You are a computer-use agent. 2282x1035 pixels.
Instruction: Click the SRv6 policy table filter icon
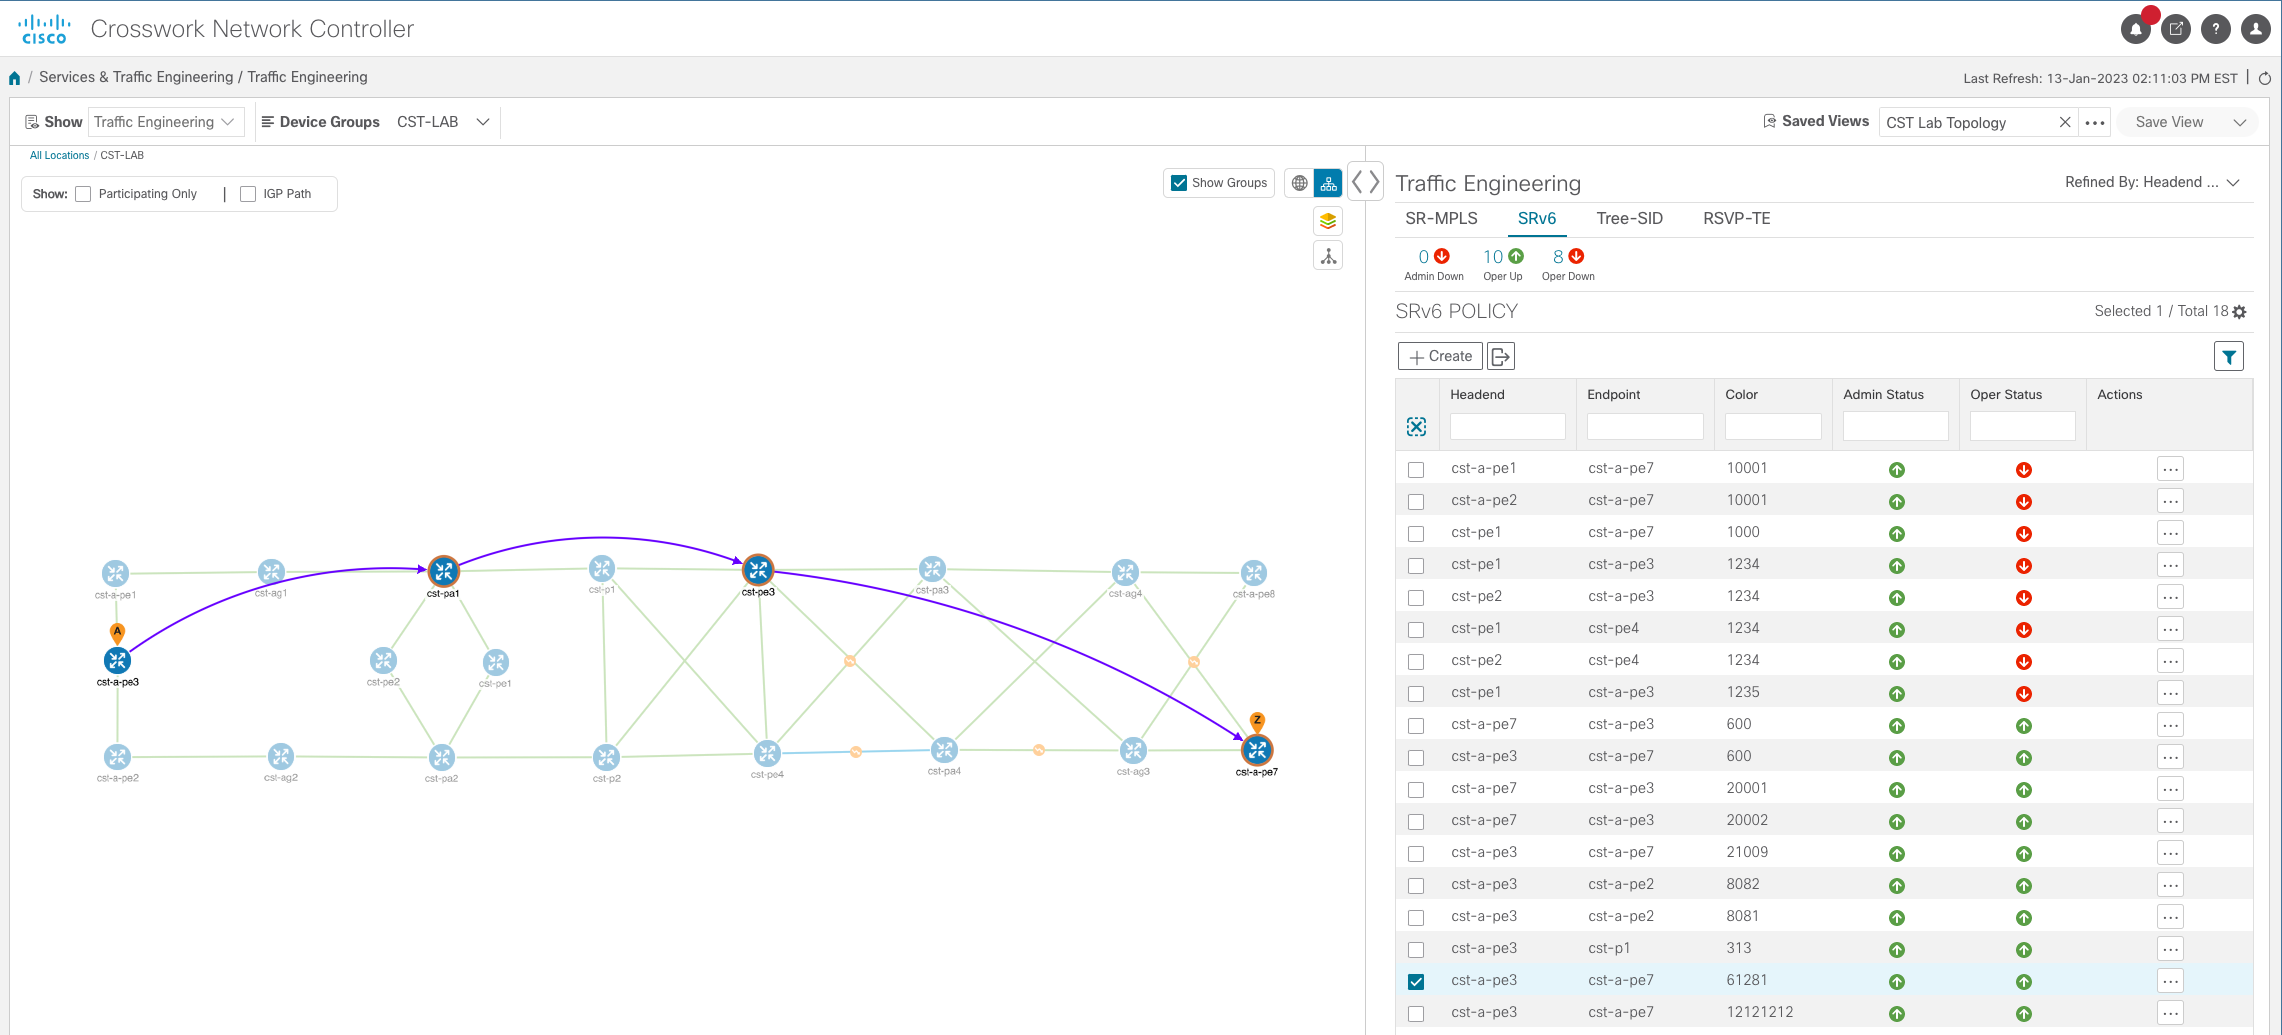click(x=2229, y=356)
